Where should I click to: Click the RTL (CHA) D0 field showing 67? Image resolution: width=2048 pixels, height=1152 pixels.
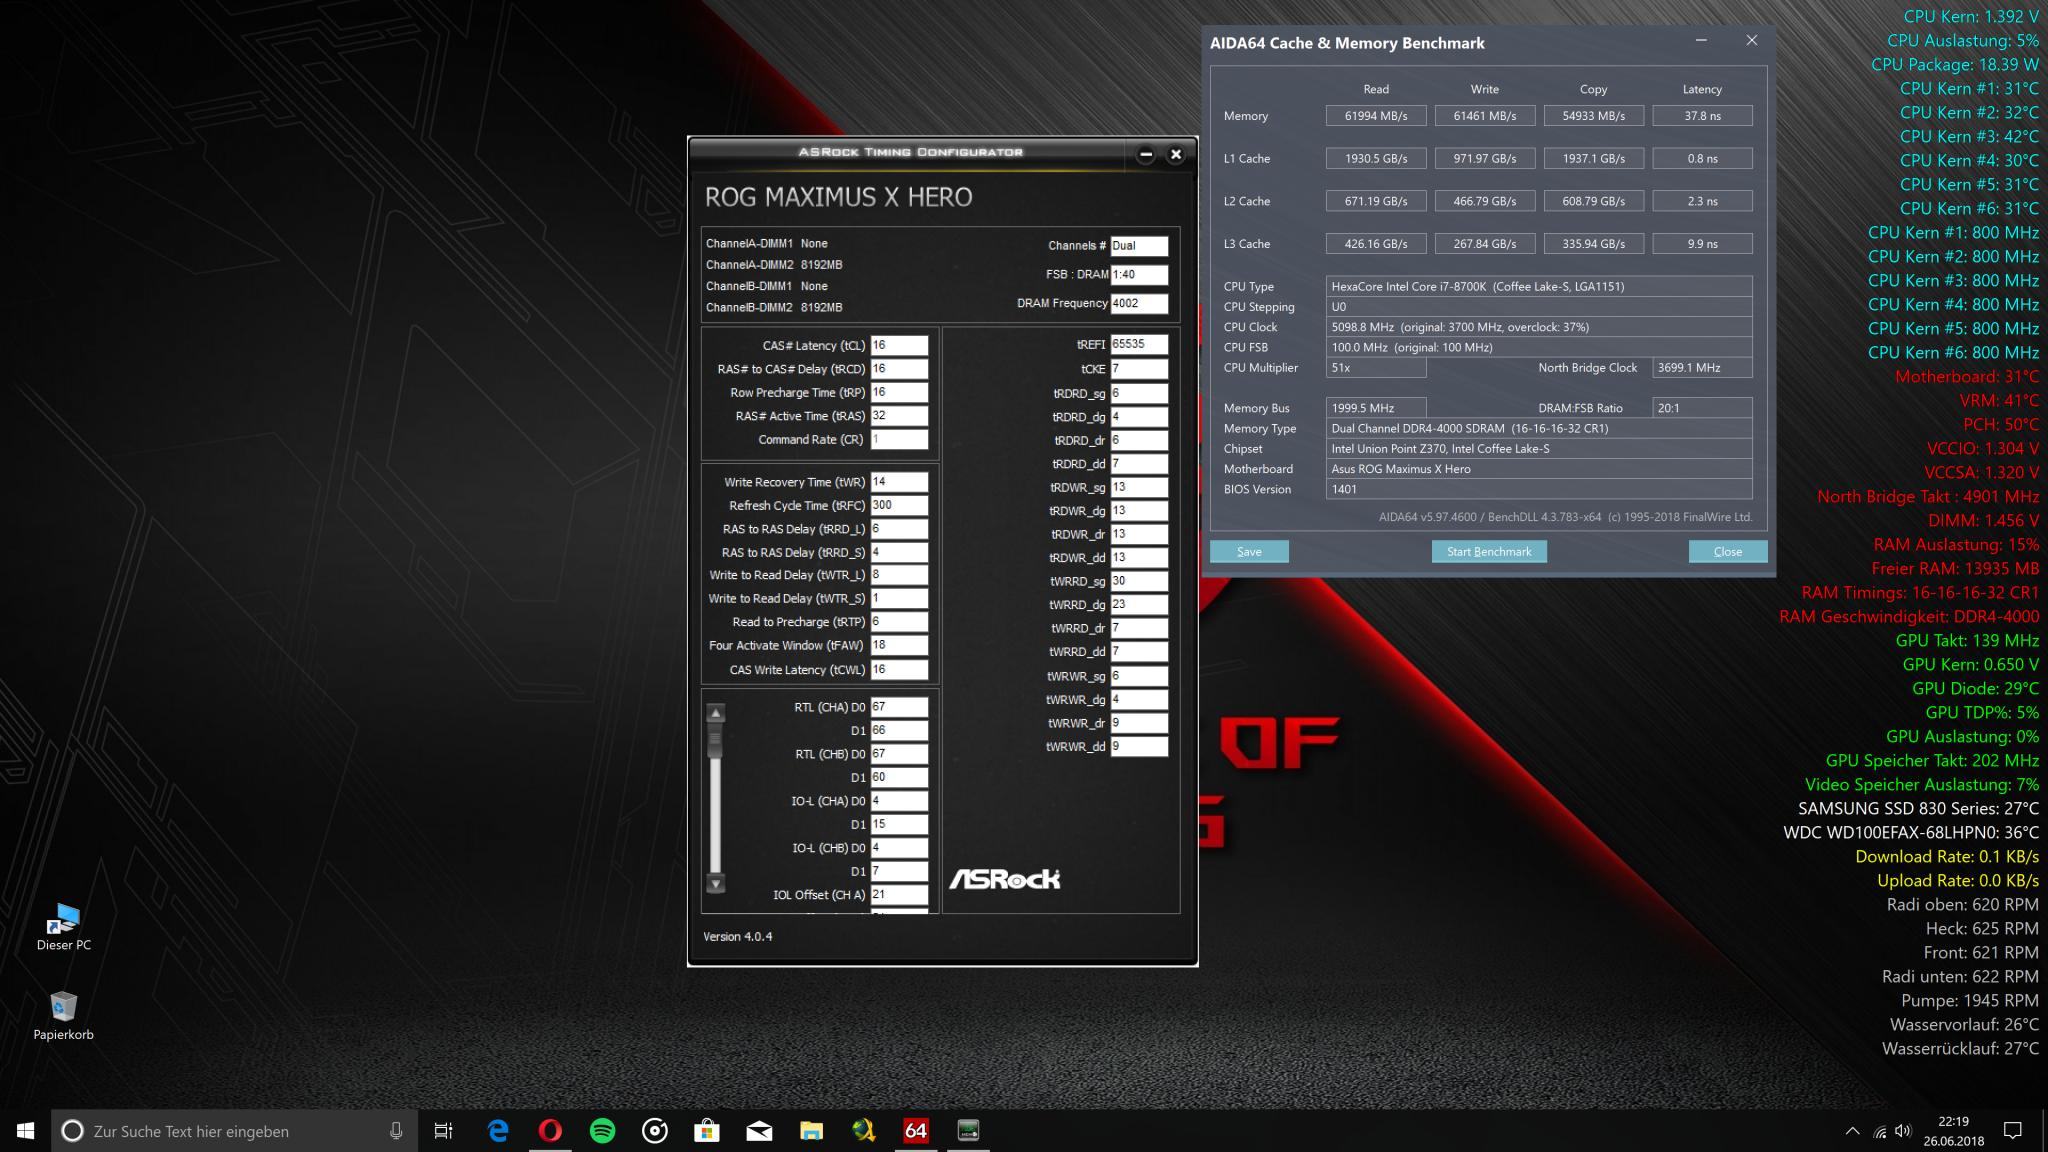tap(899, 707)
